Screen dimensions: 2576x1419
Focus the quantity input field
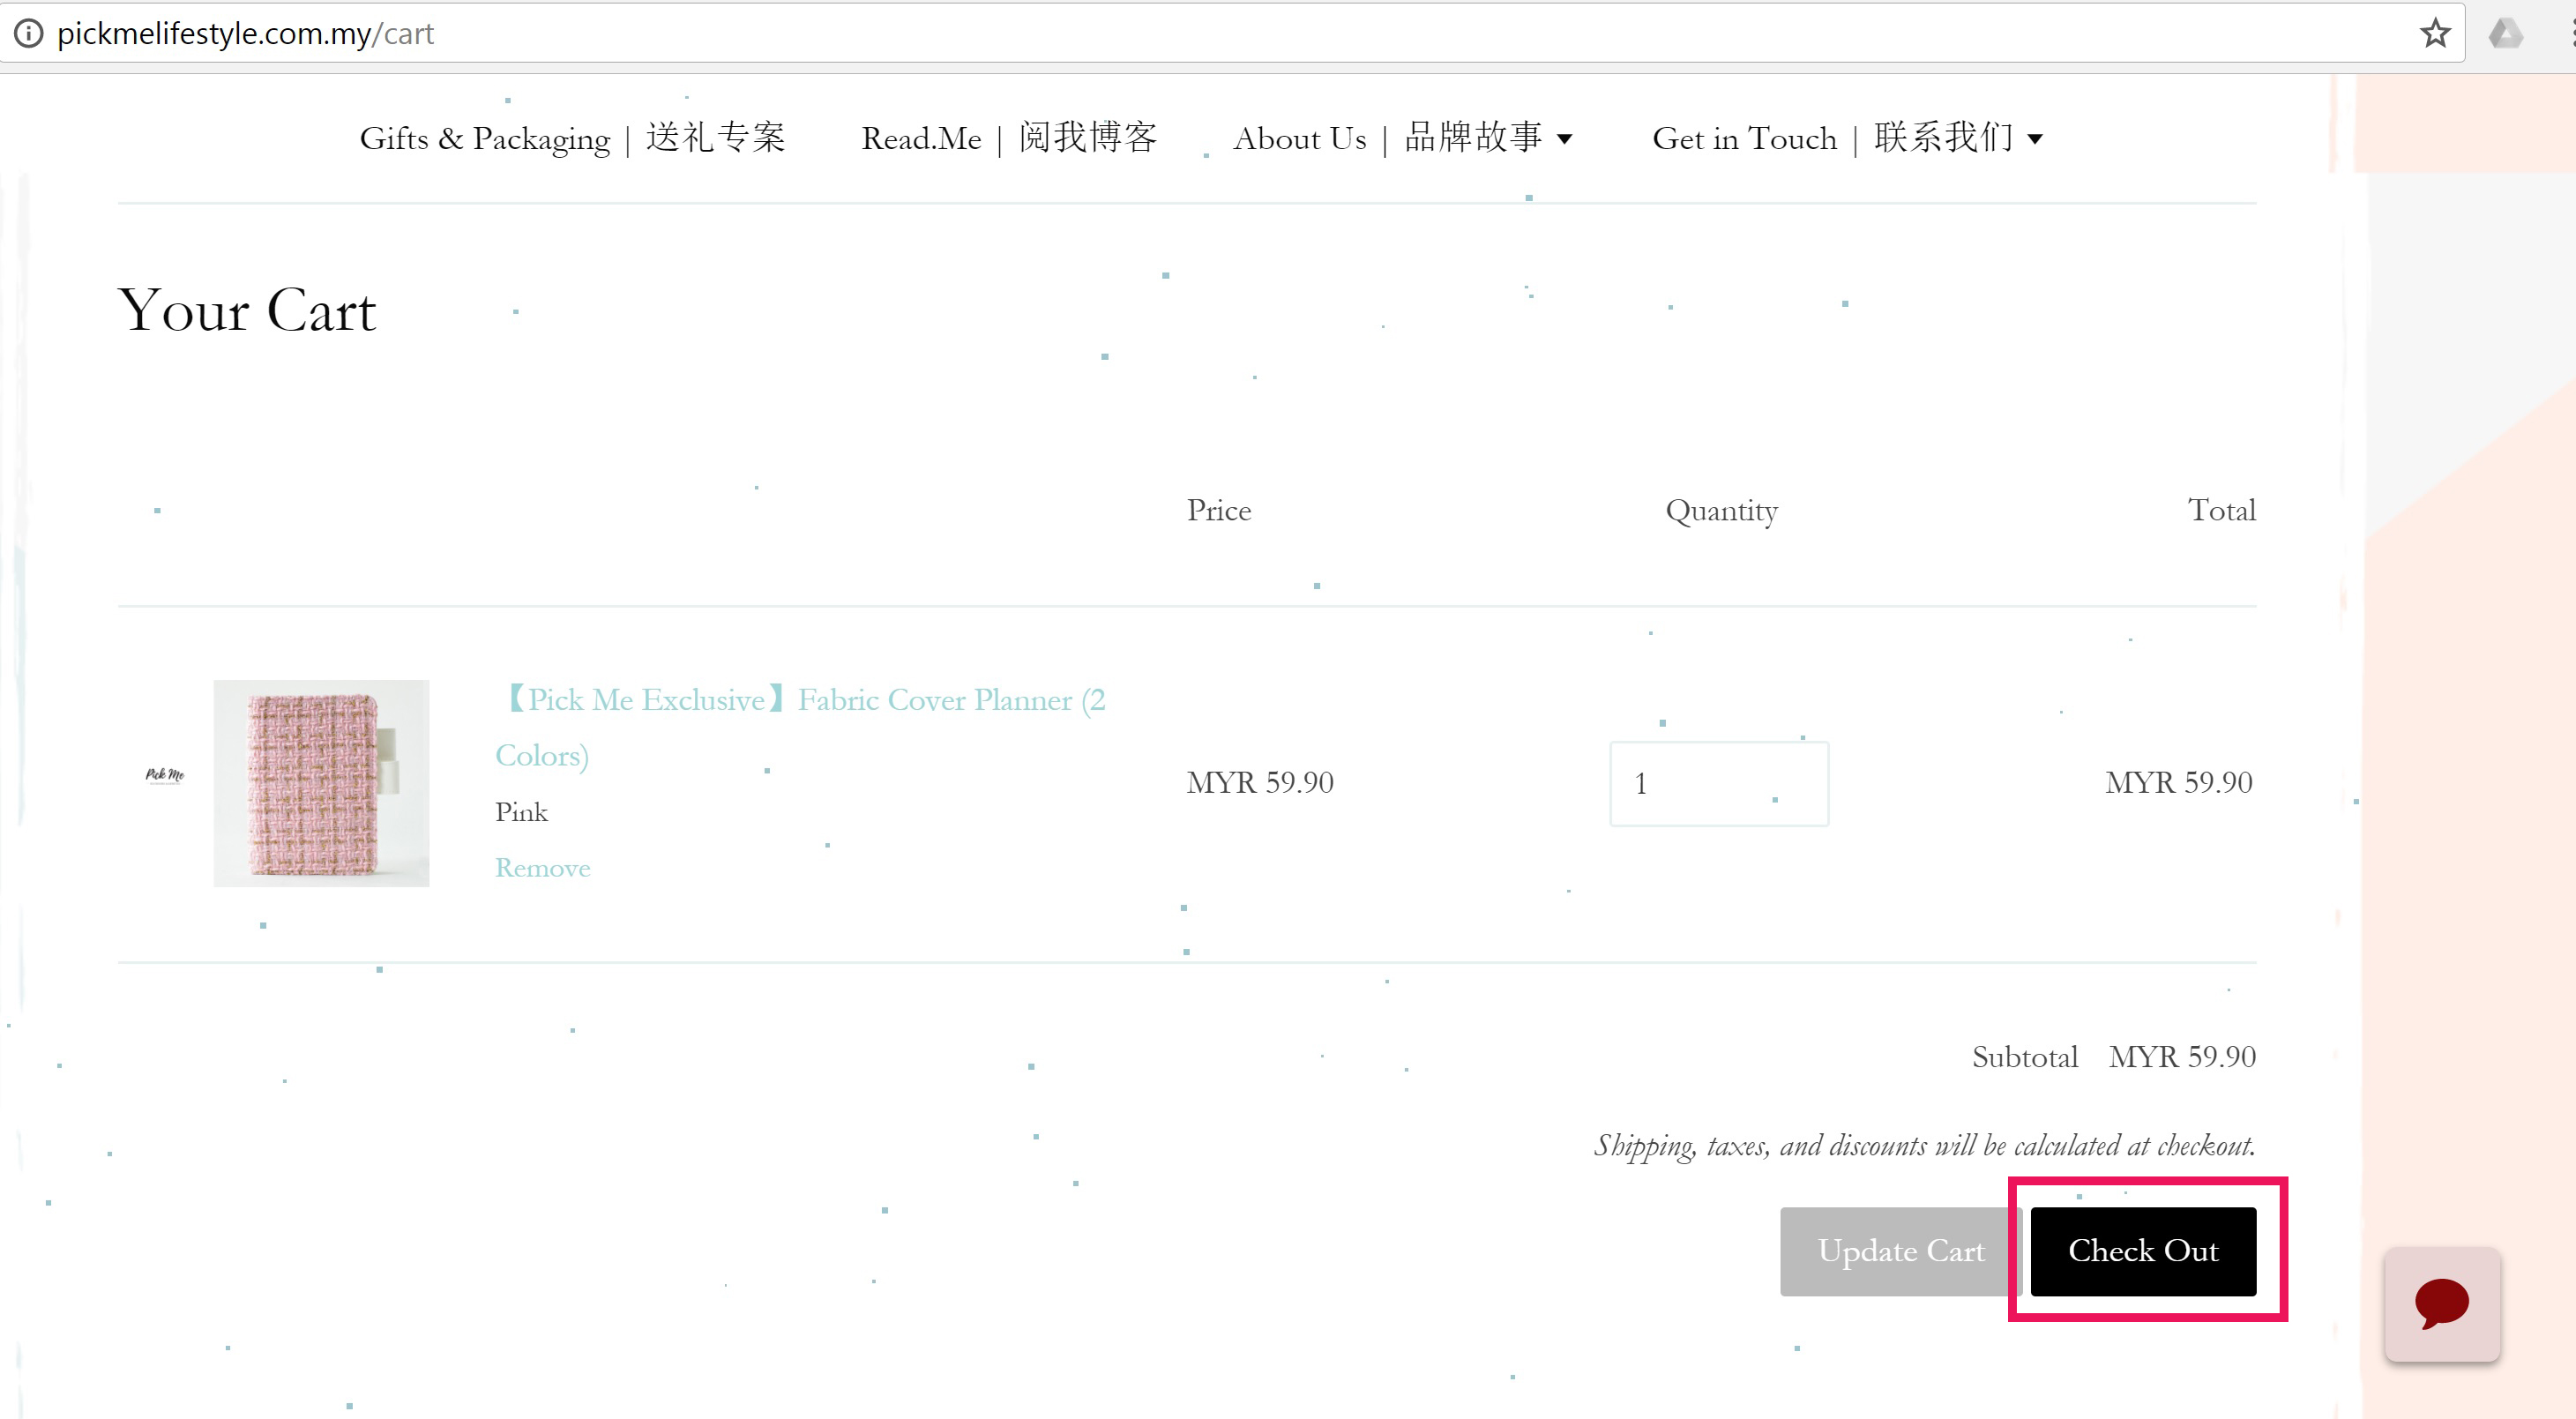point(1718,783)
